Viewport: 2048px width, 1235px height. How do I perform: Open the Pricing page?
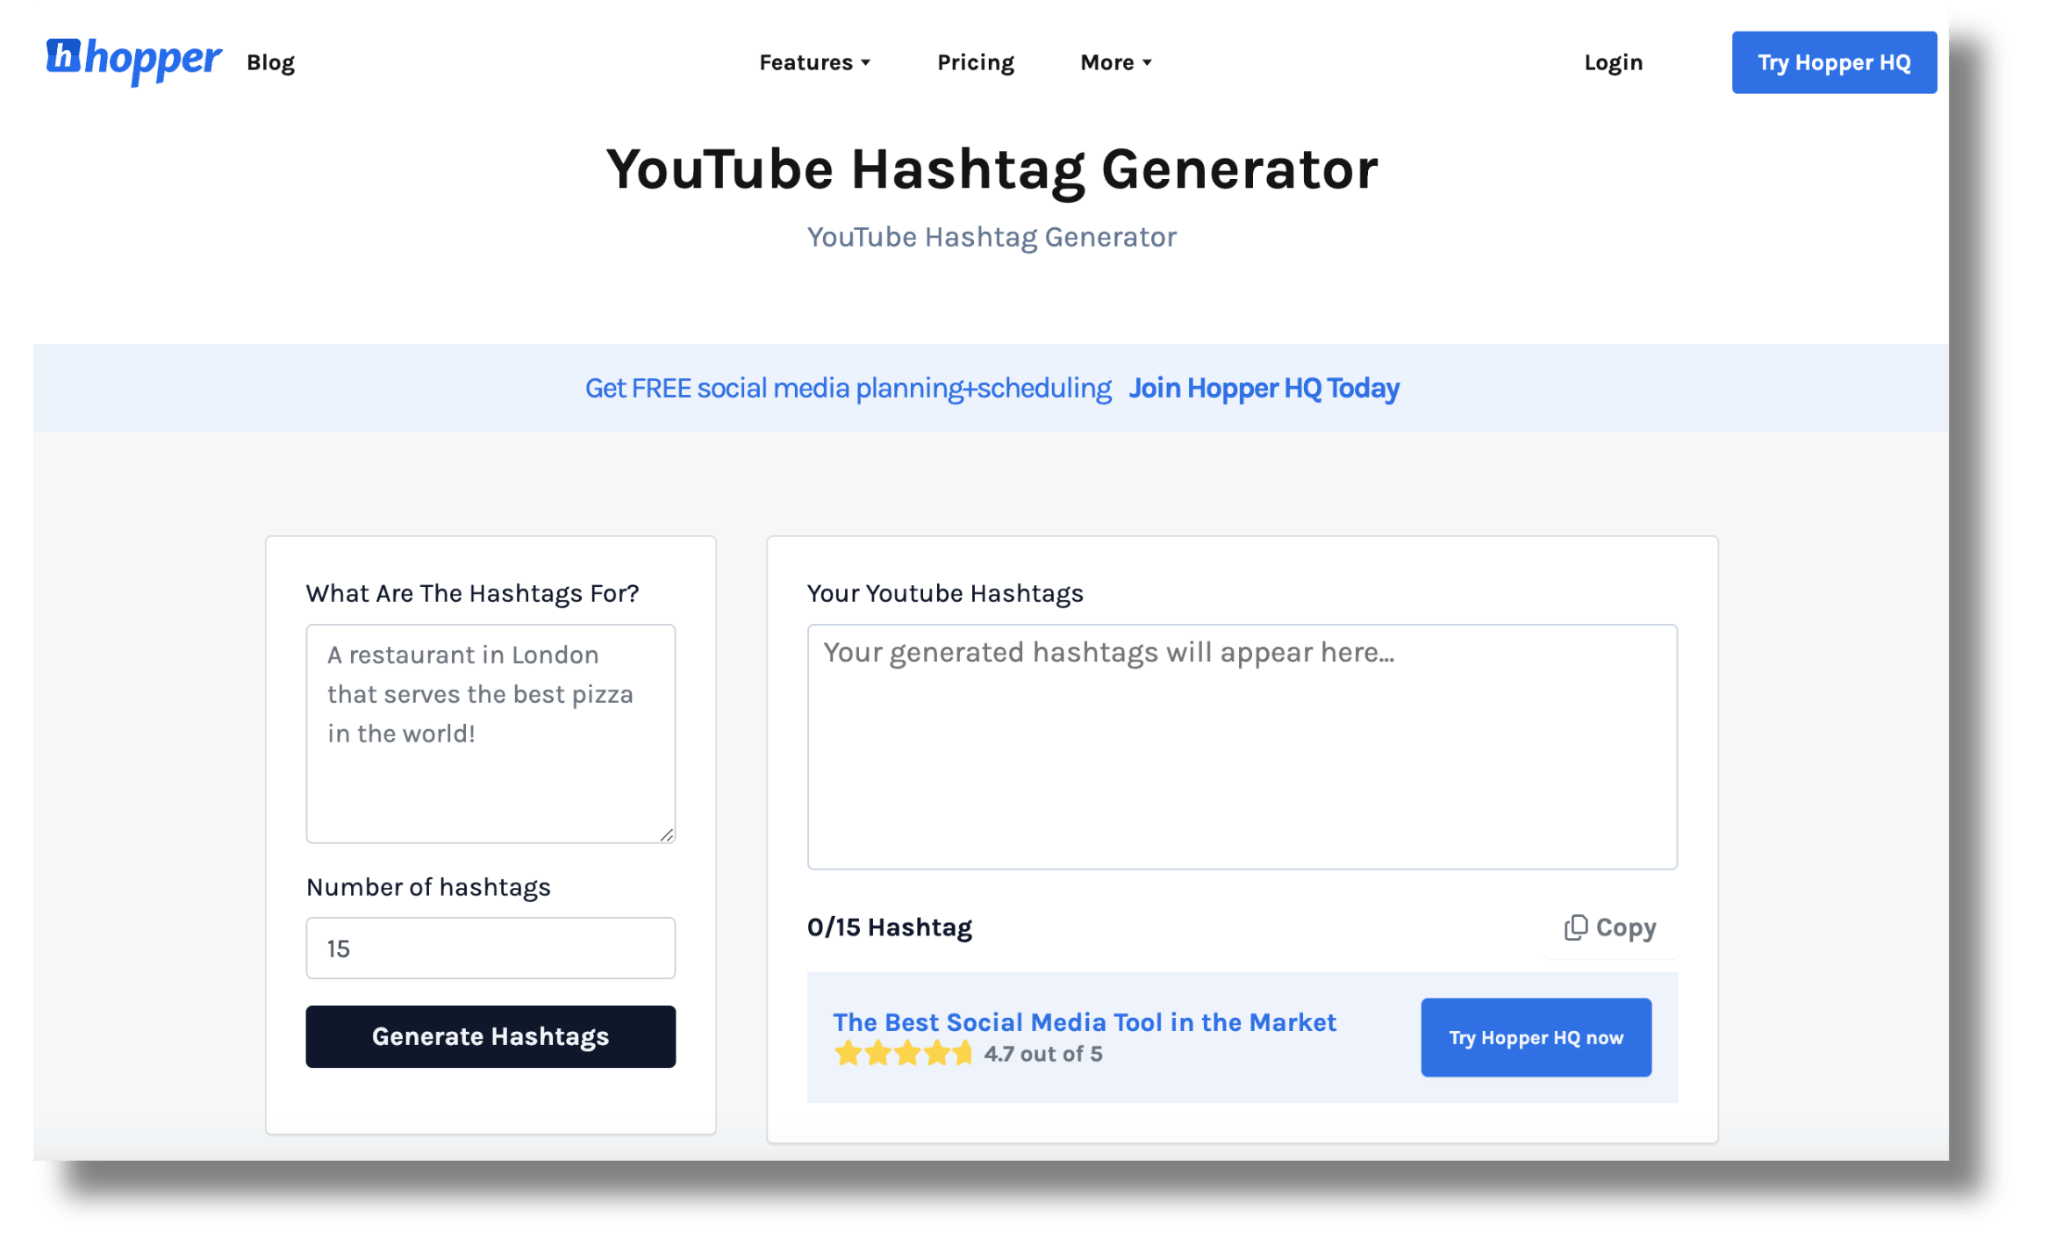975,62
